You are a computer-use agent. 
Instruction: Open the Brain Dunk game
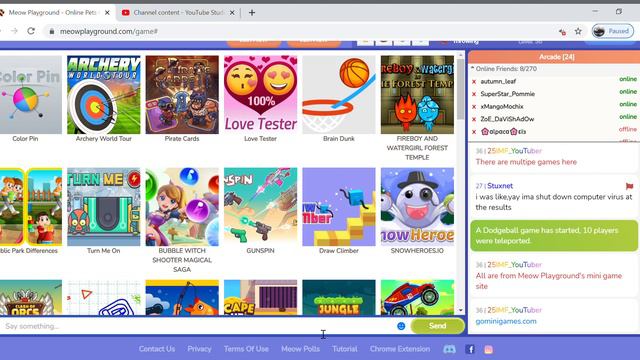tap(339, 95)
